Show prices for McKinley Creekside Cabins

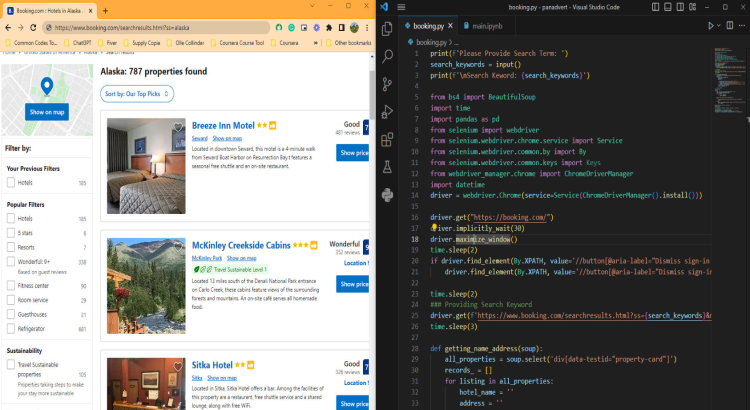coord(353,284)
